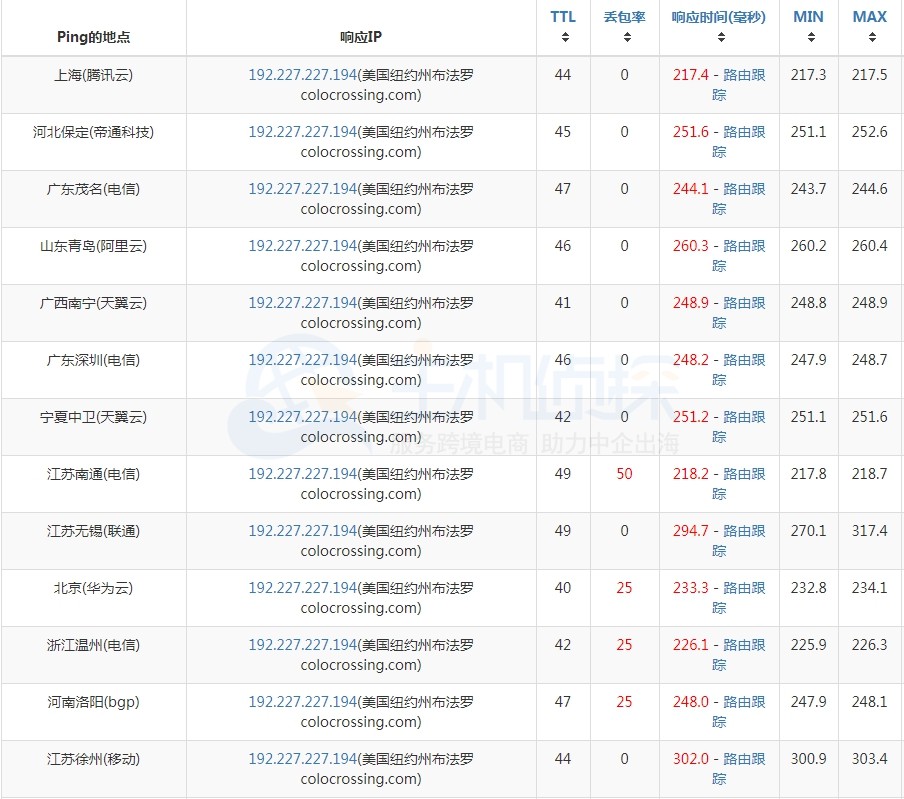Sort by 响应时间(毫秒) column

coord(719,27)
